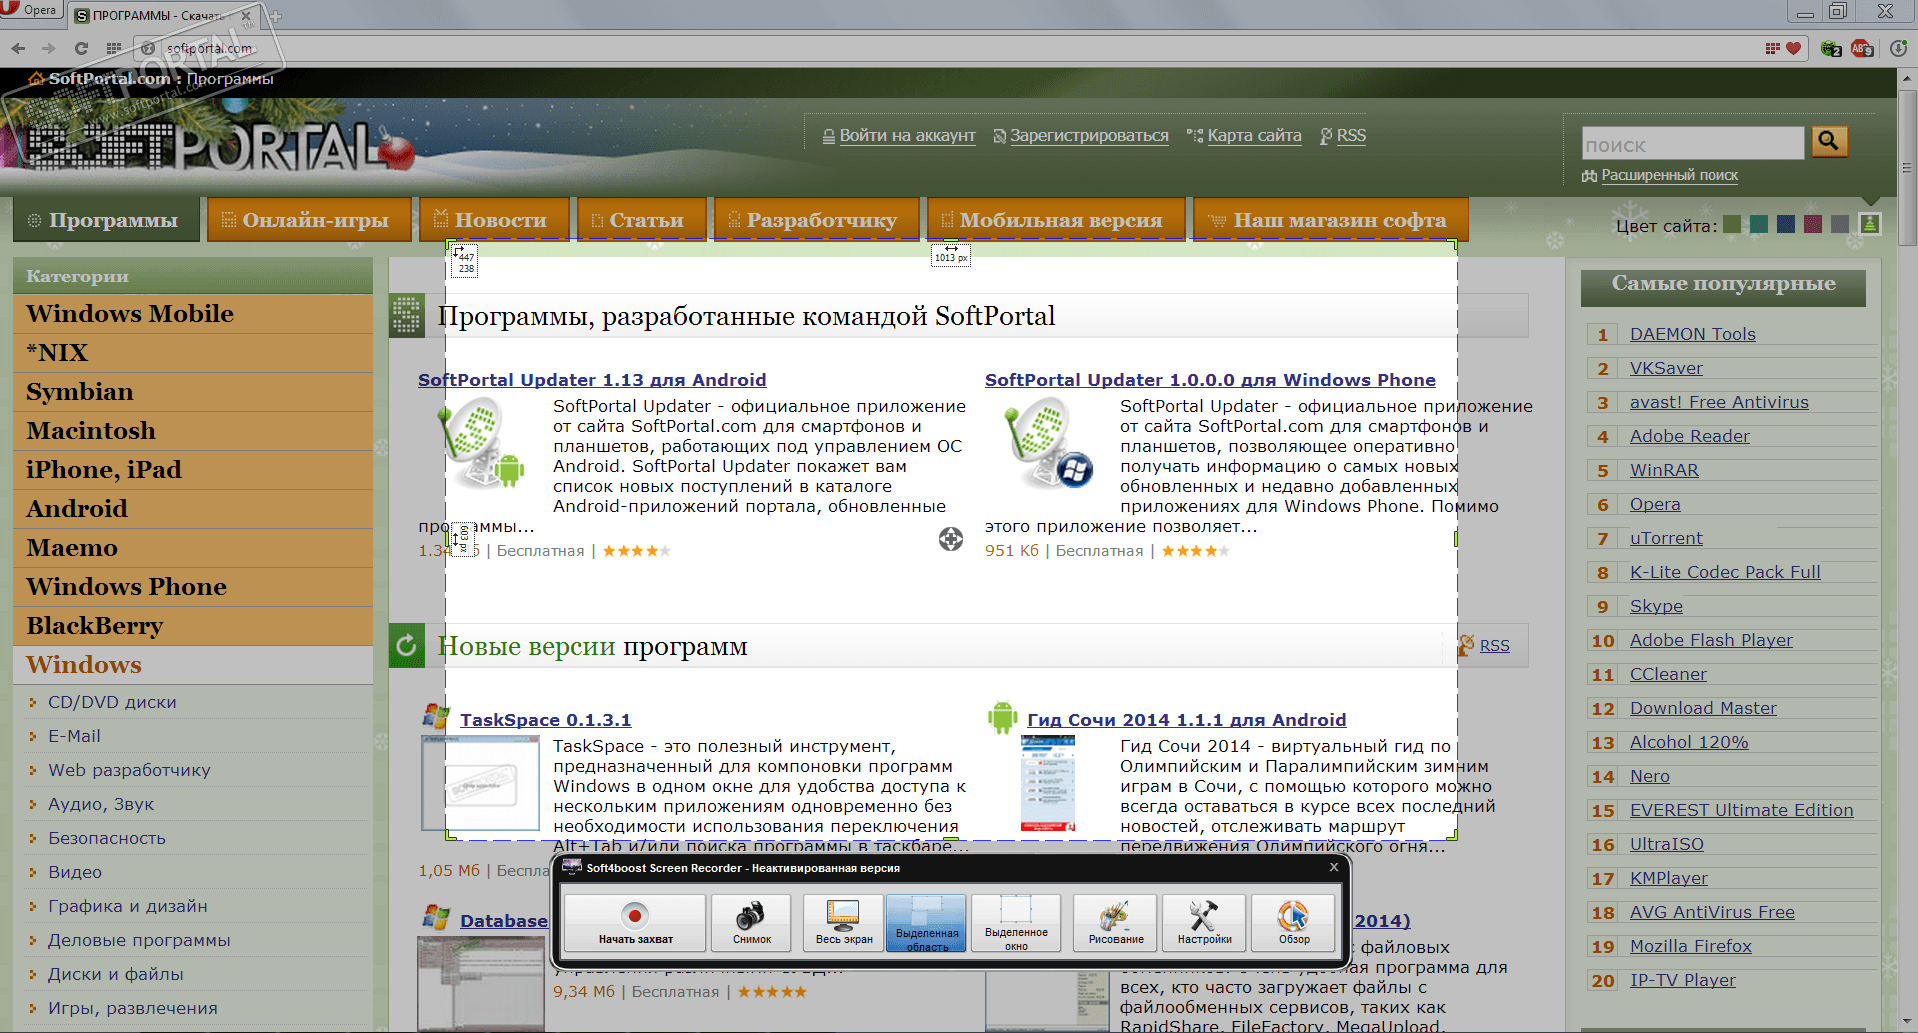This screenshot has height=1033, width=1918.
Task: Open DAEMON Tools in popular list
Action: (x=1692, y=334)
